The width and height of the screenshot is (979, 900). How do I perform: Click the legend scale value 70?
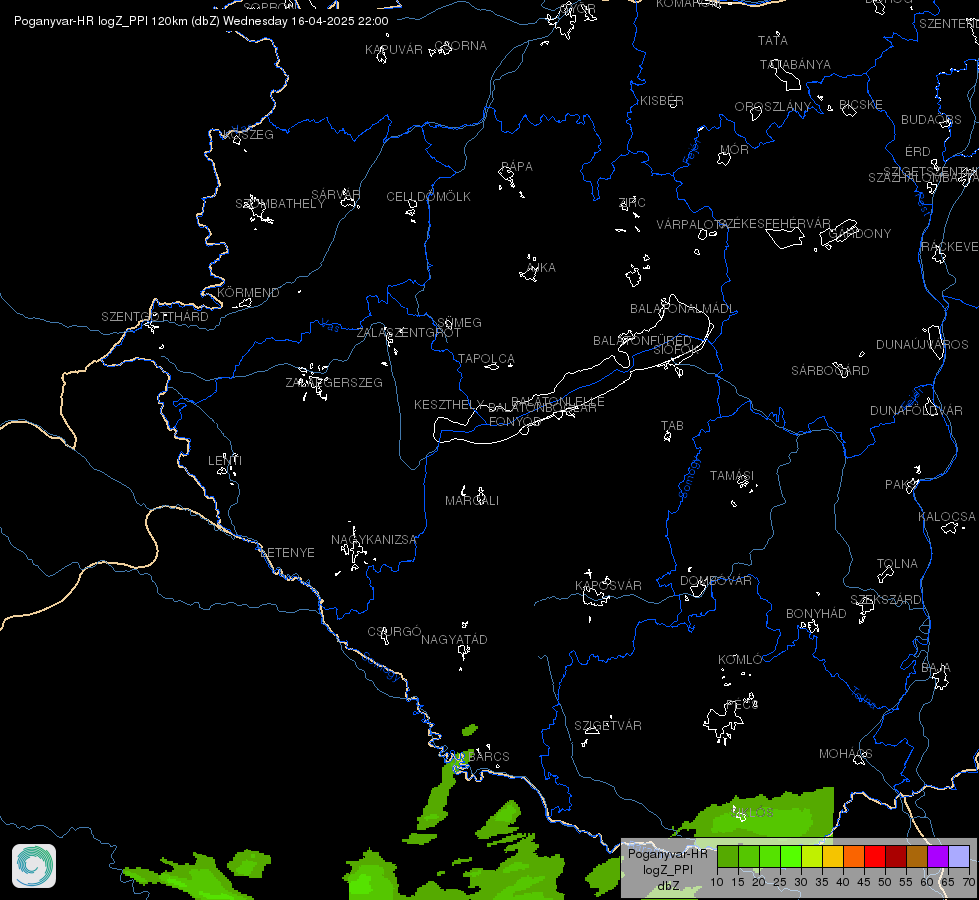[x=968, y=882]
